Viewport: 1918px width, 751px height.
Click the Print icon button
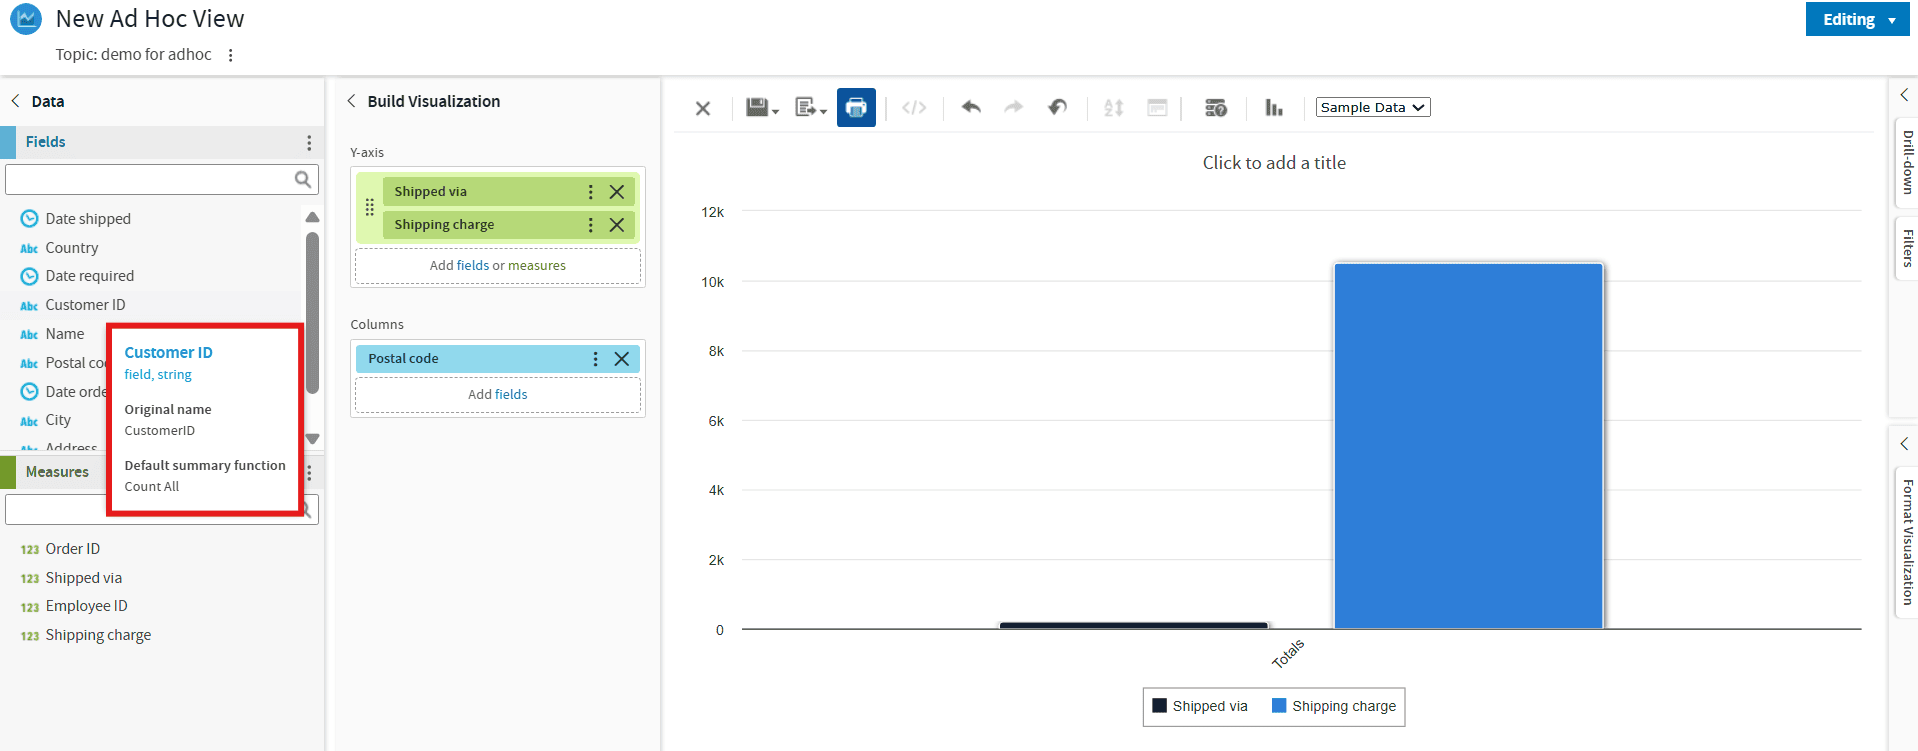856,108
